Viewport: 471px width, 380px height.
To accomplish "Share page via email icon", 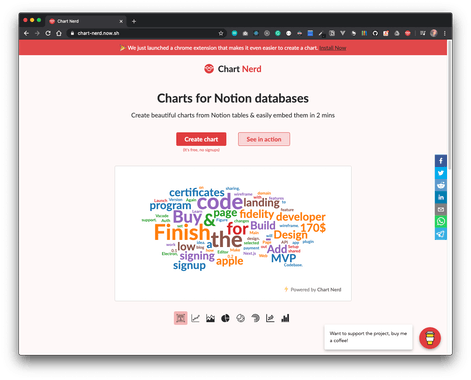I will [x=441, y=209].
